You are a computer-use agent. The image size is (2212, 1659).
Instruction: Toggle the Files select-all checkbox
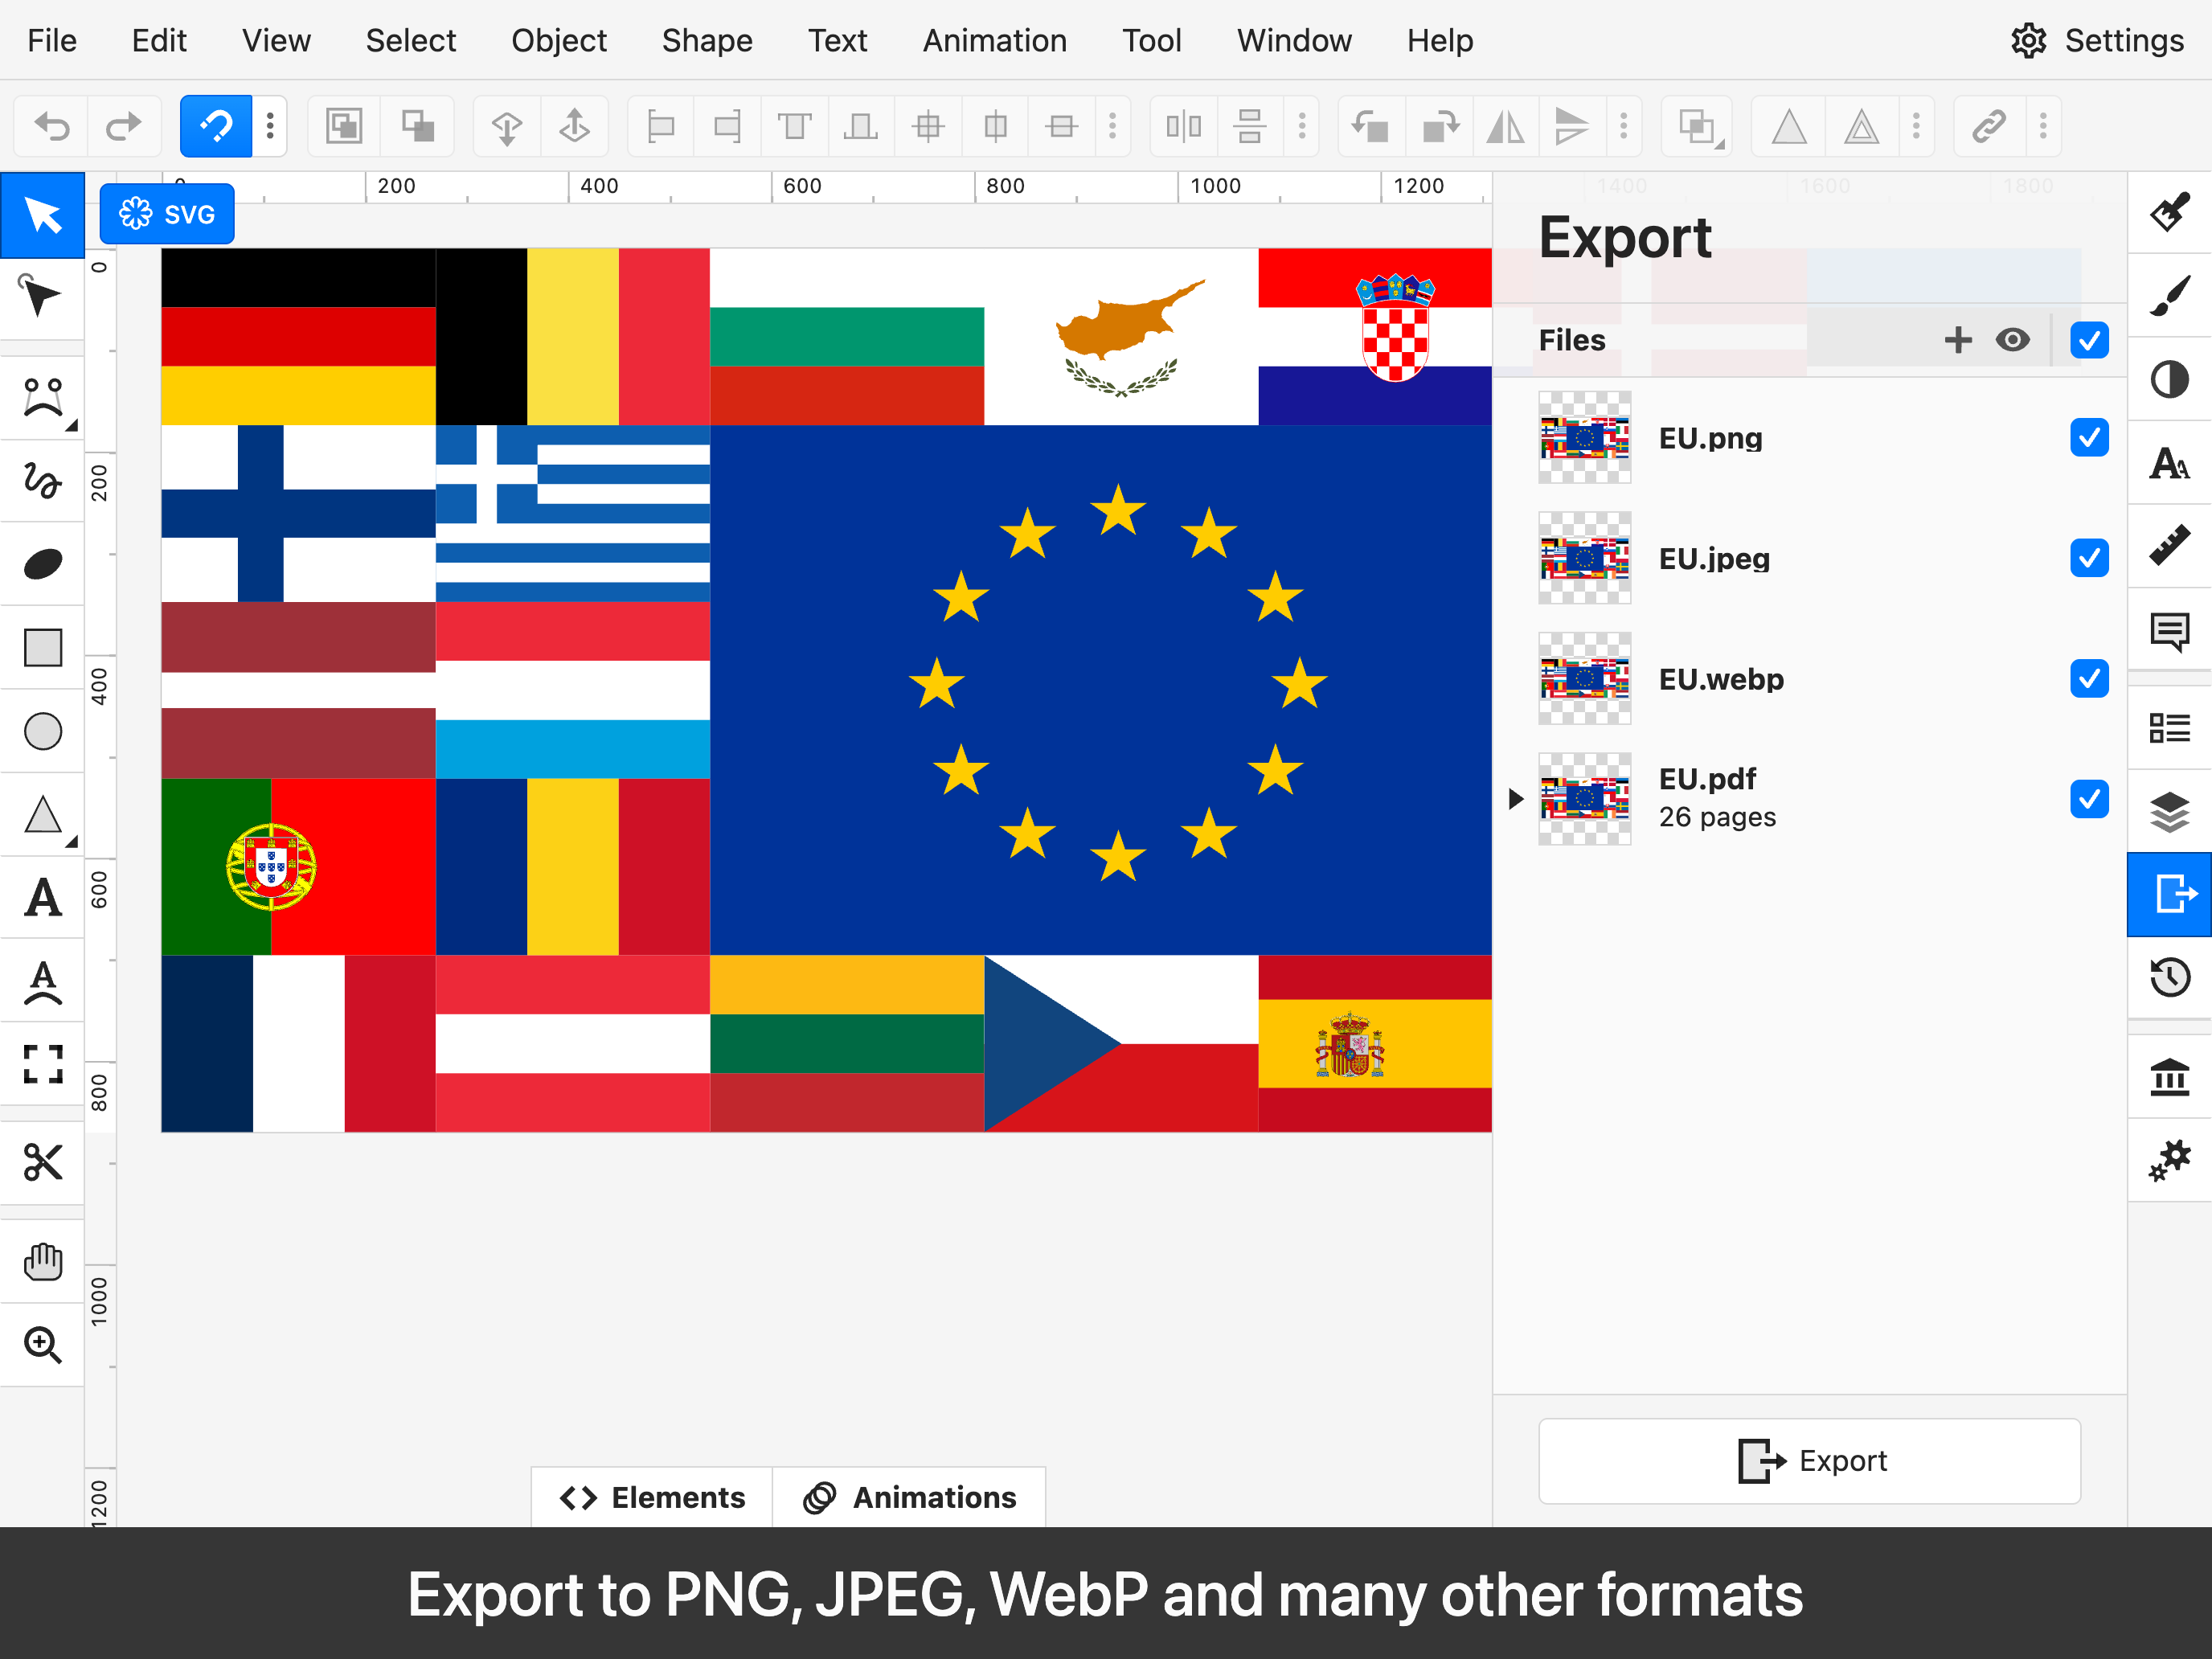click(2089, 340)
